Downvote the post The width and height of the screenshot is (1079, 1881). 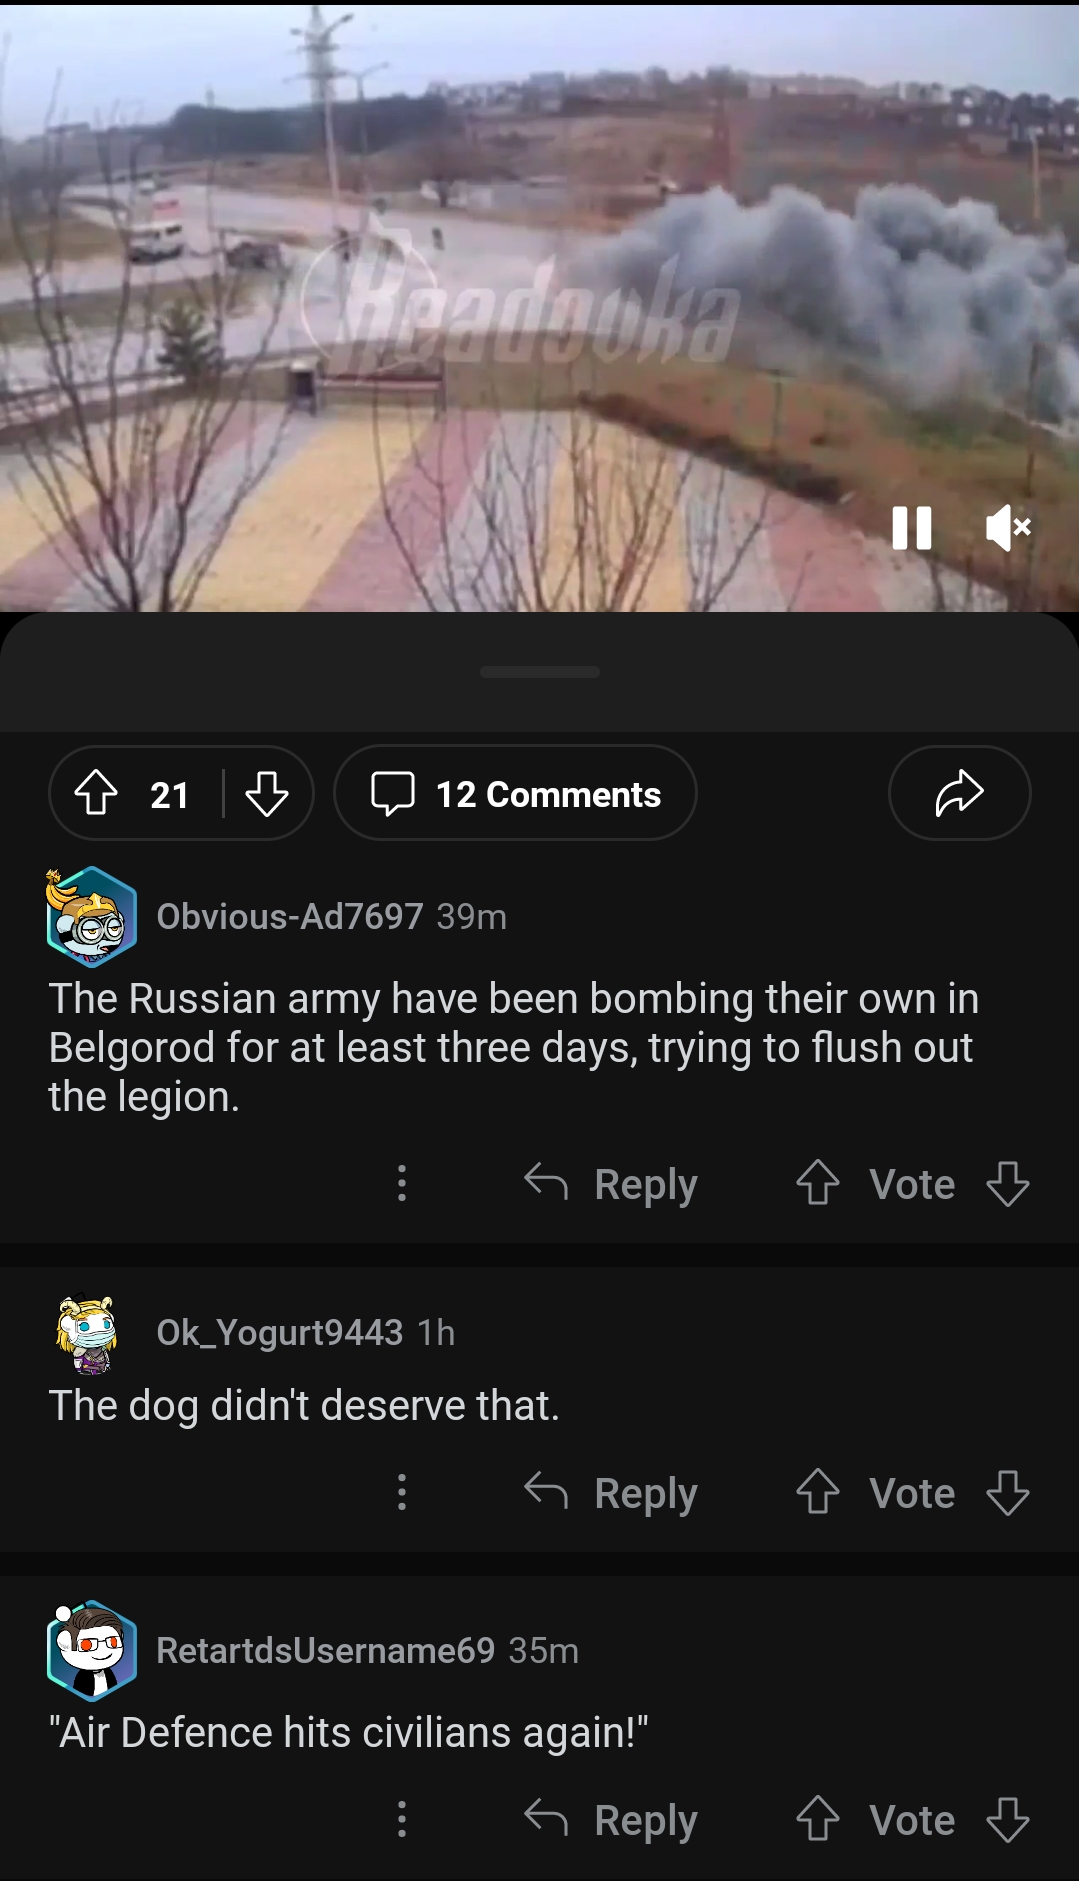267,794
